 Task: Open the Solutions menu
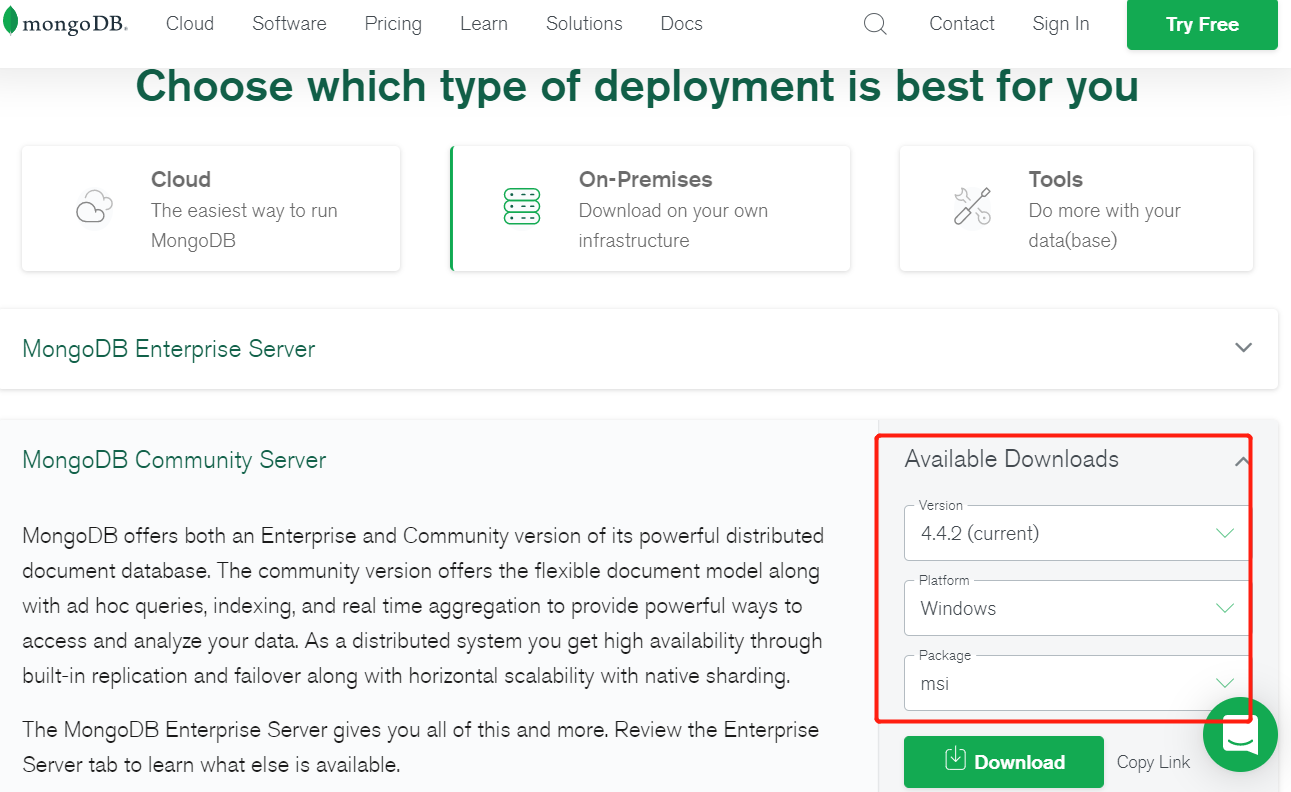pos(584,24)
